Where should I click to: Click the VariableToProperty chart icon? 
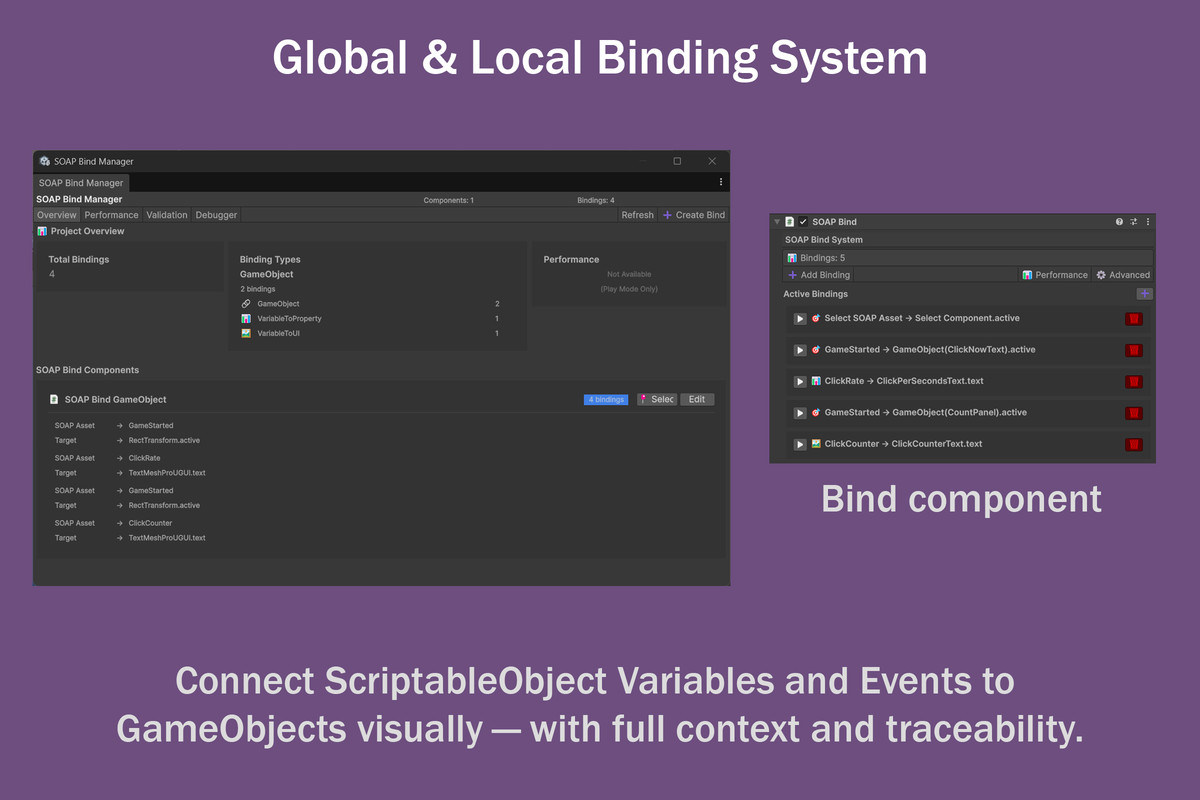click(x=246, y=319)
